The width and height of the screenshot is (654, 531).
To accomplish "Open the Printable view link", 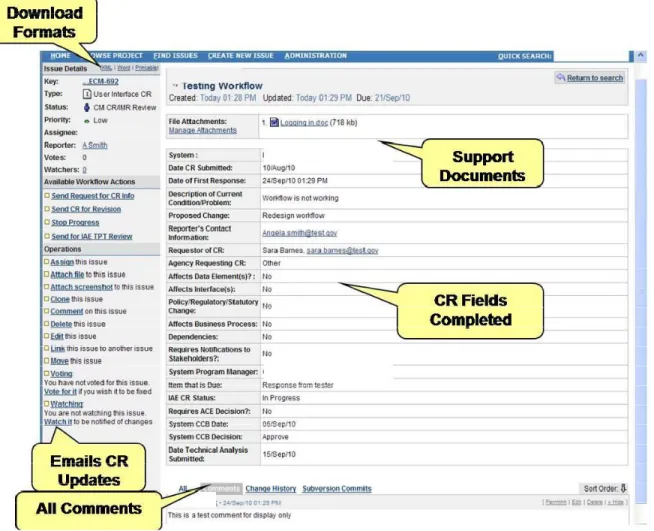I will [x=146, y=68].
